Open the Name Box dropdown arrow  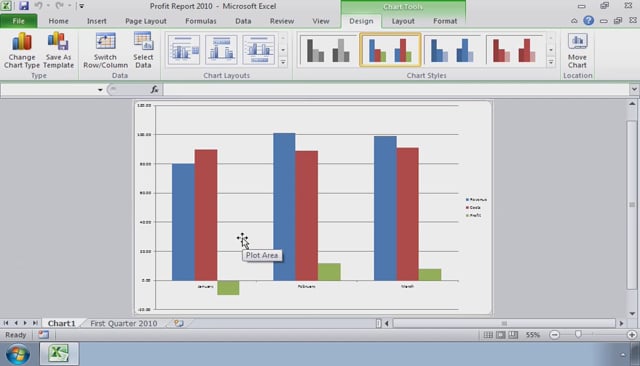click(x=100, y=90)
